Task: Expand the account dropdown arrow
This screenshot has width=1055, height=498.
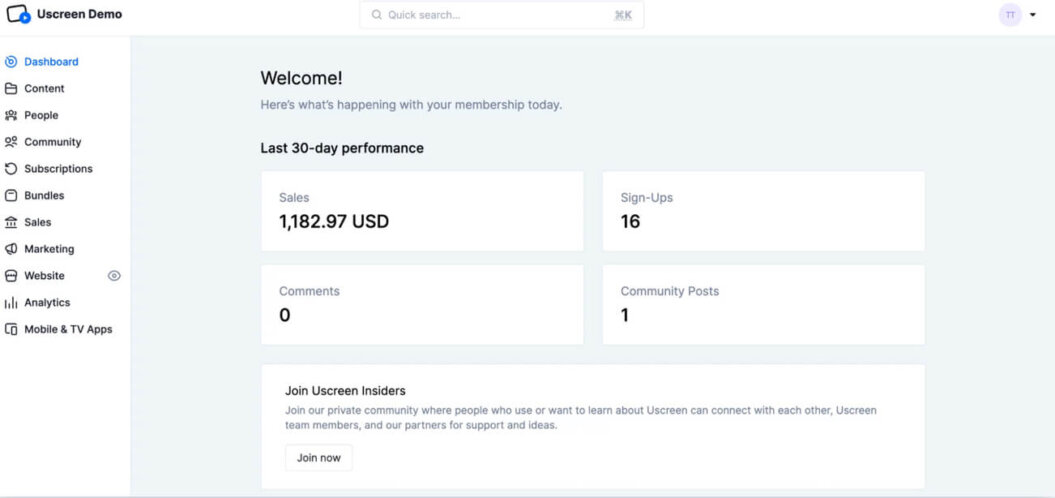Action: pos(1033,15)
